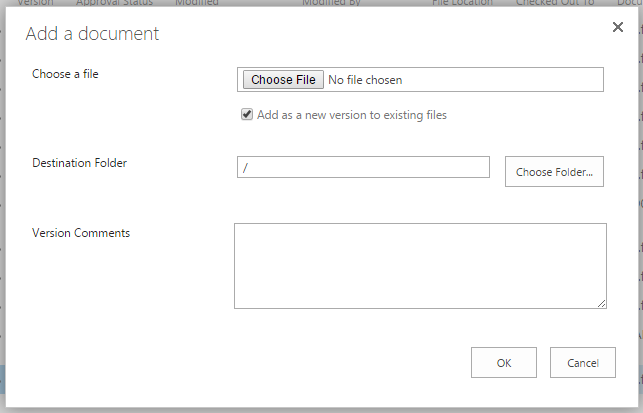The image size is (643, 413).
Task: Click the 'Version Comments' label
Action: 81,233
